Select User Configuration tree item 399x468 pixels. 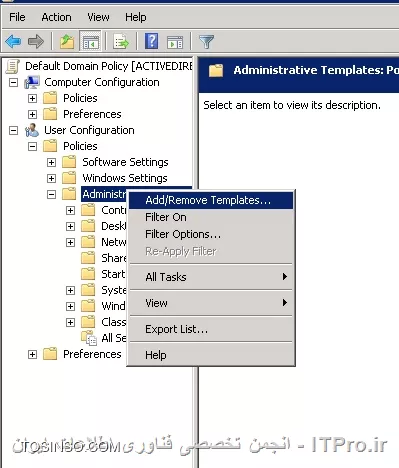pyautogui.click(x=89, y=130)
